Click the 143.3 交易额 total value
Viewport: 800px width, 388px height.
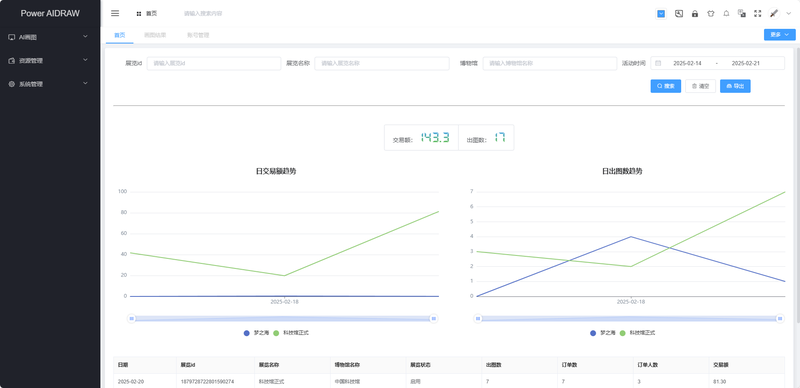point(435,137)
